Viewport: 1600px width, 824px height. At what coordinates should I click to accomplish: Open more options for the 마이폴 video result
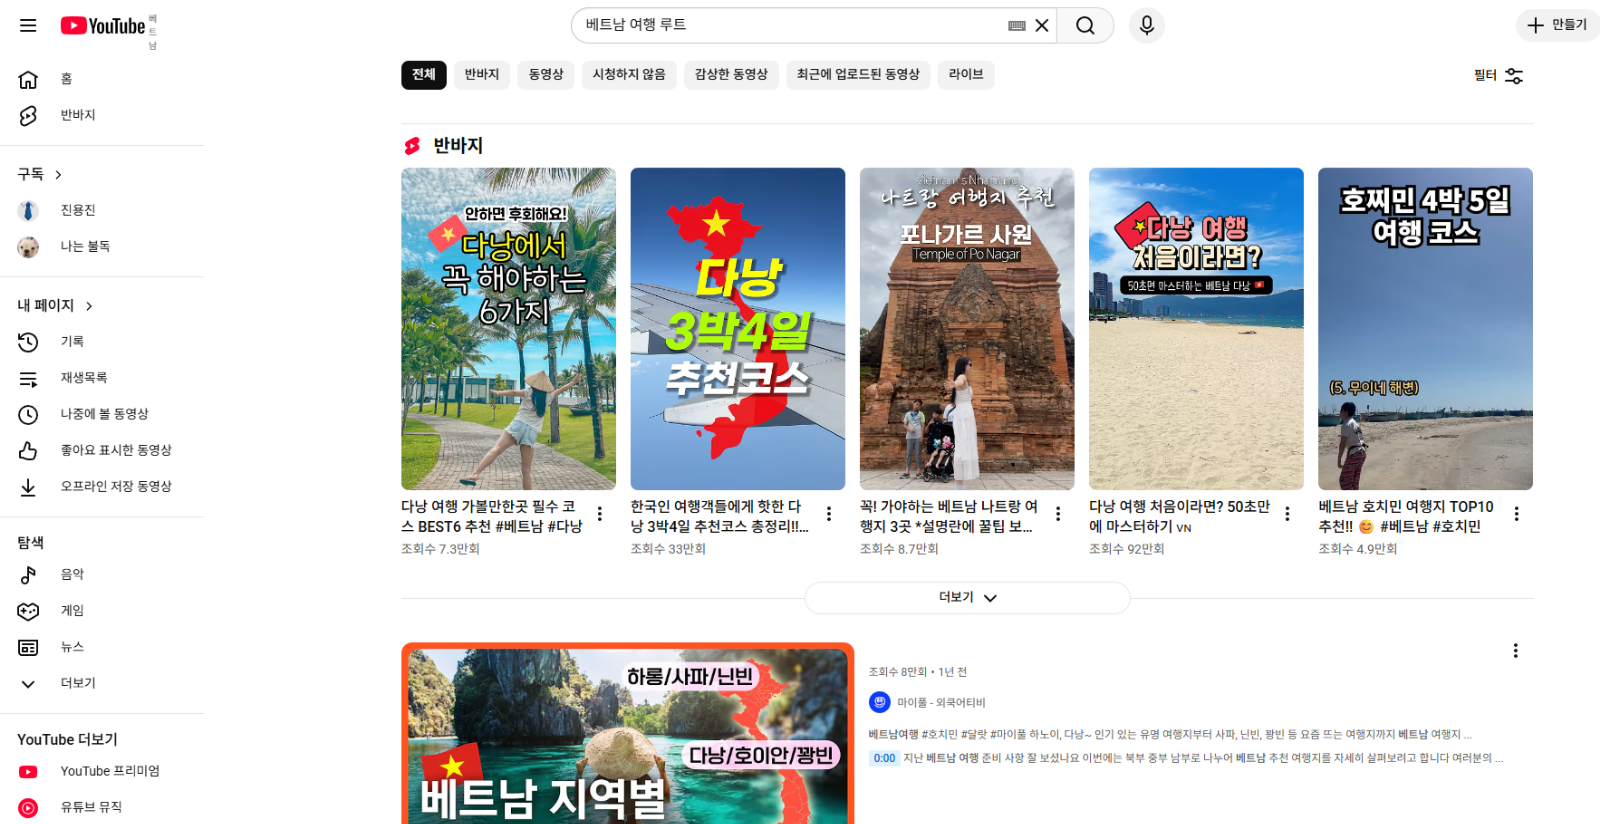point(1515,651)
